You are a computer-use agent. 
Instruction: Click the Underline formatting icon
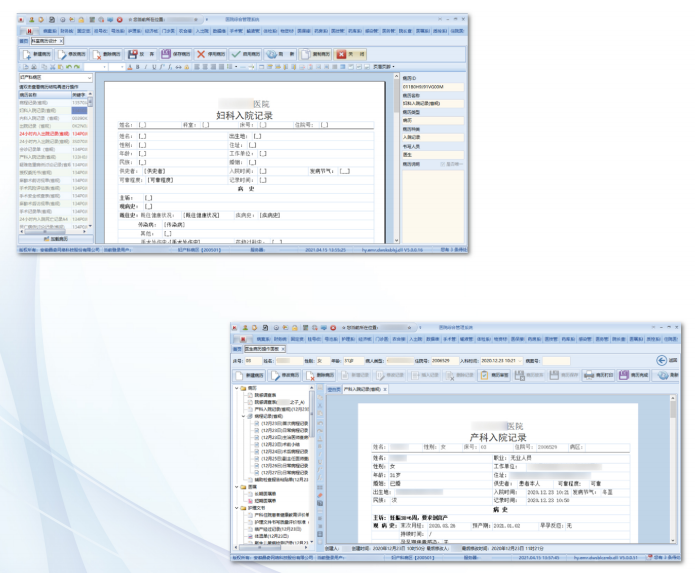154,67
